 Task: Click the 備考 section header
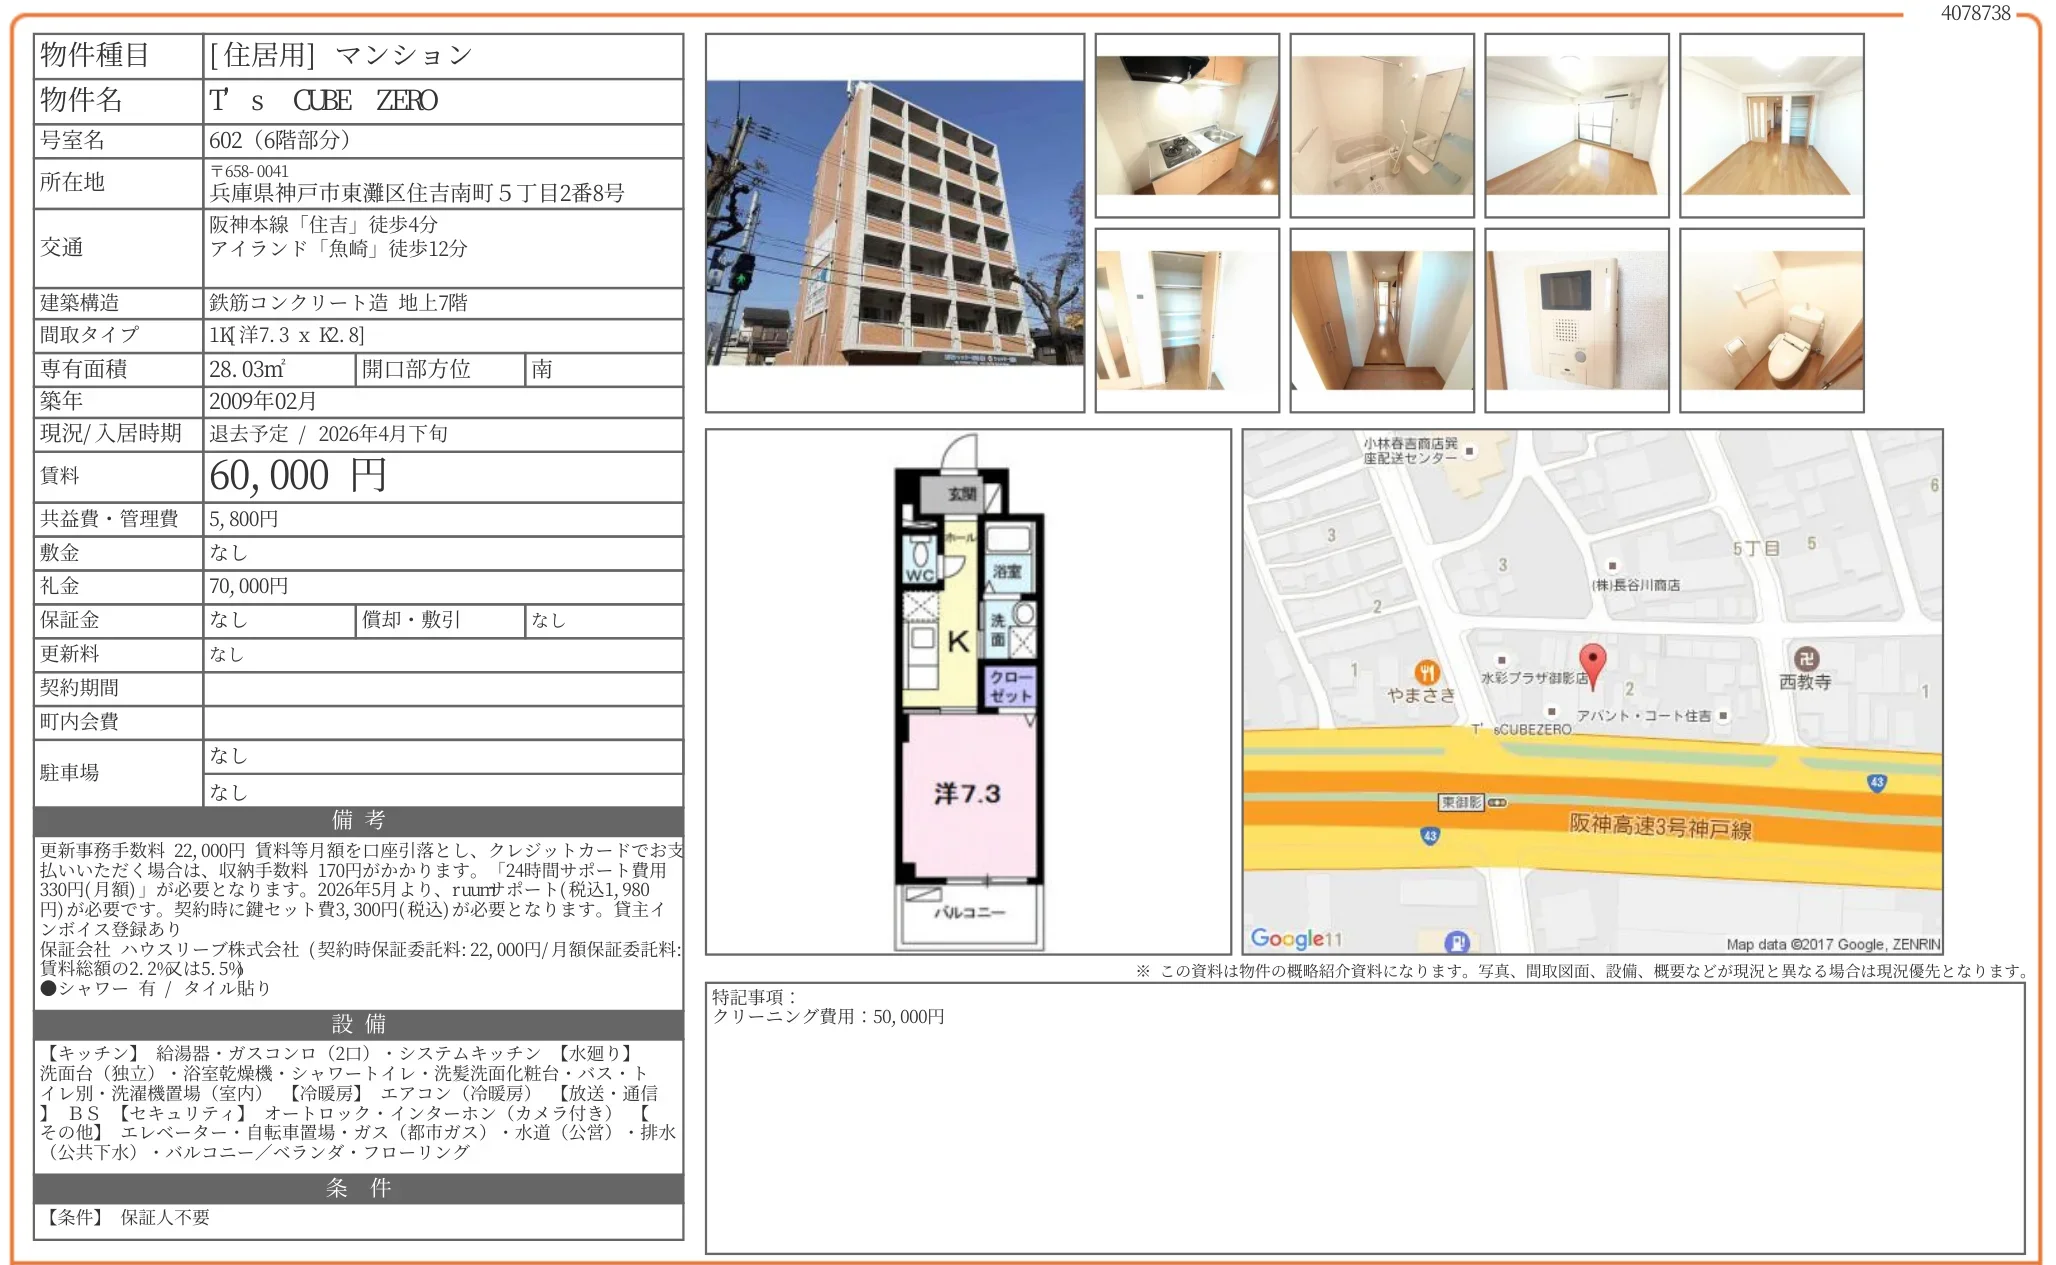pyautogui.click(x=358, y=820)
